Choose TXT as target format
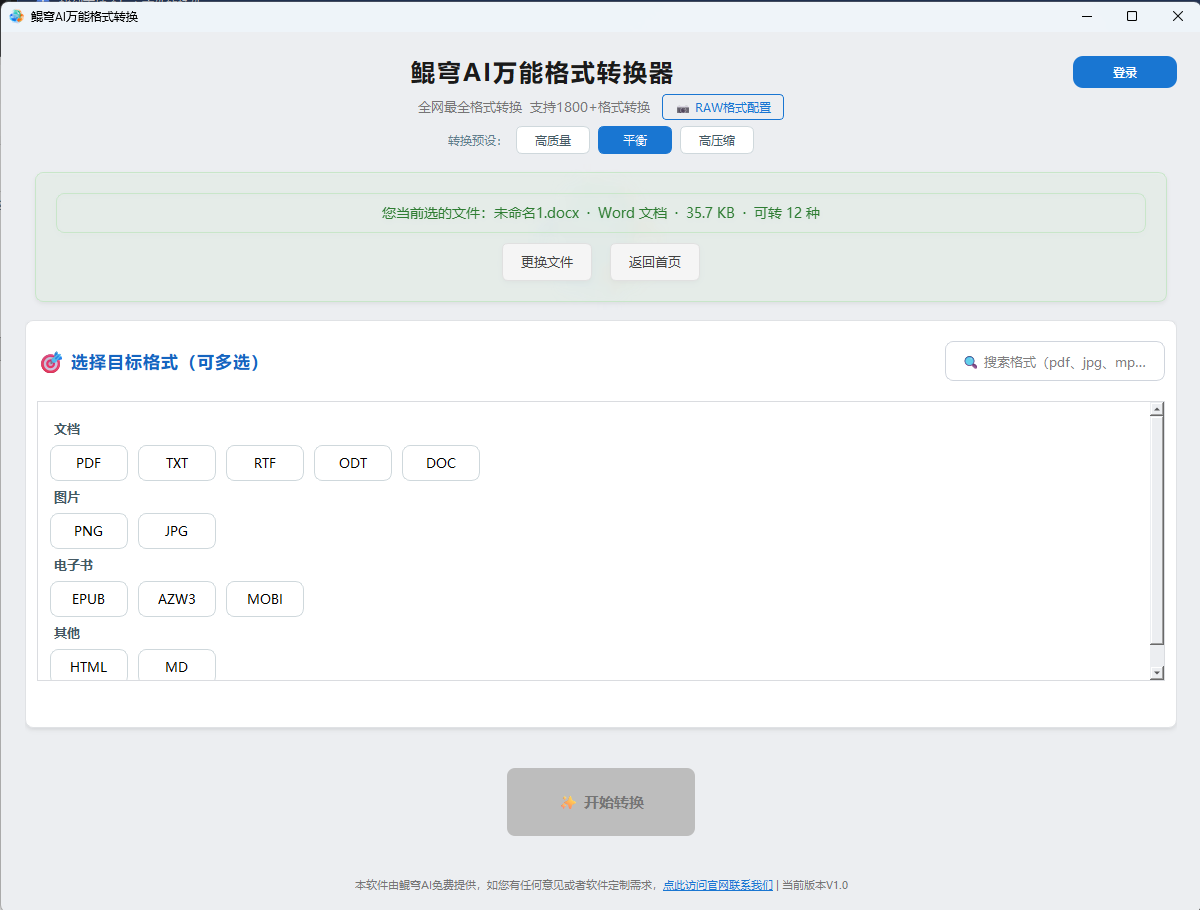This screenshot has height=910, width=1200. (177, 463)
